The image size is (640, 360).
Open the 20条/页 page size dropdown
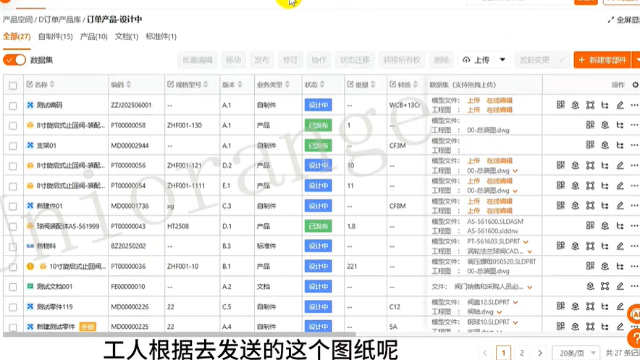[576, 353]
